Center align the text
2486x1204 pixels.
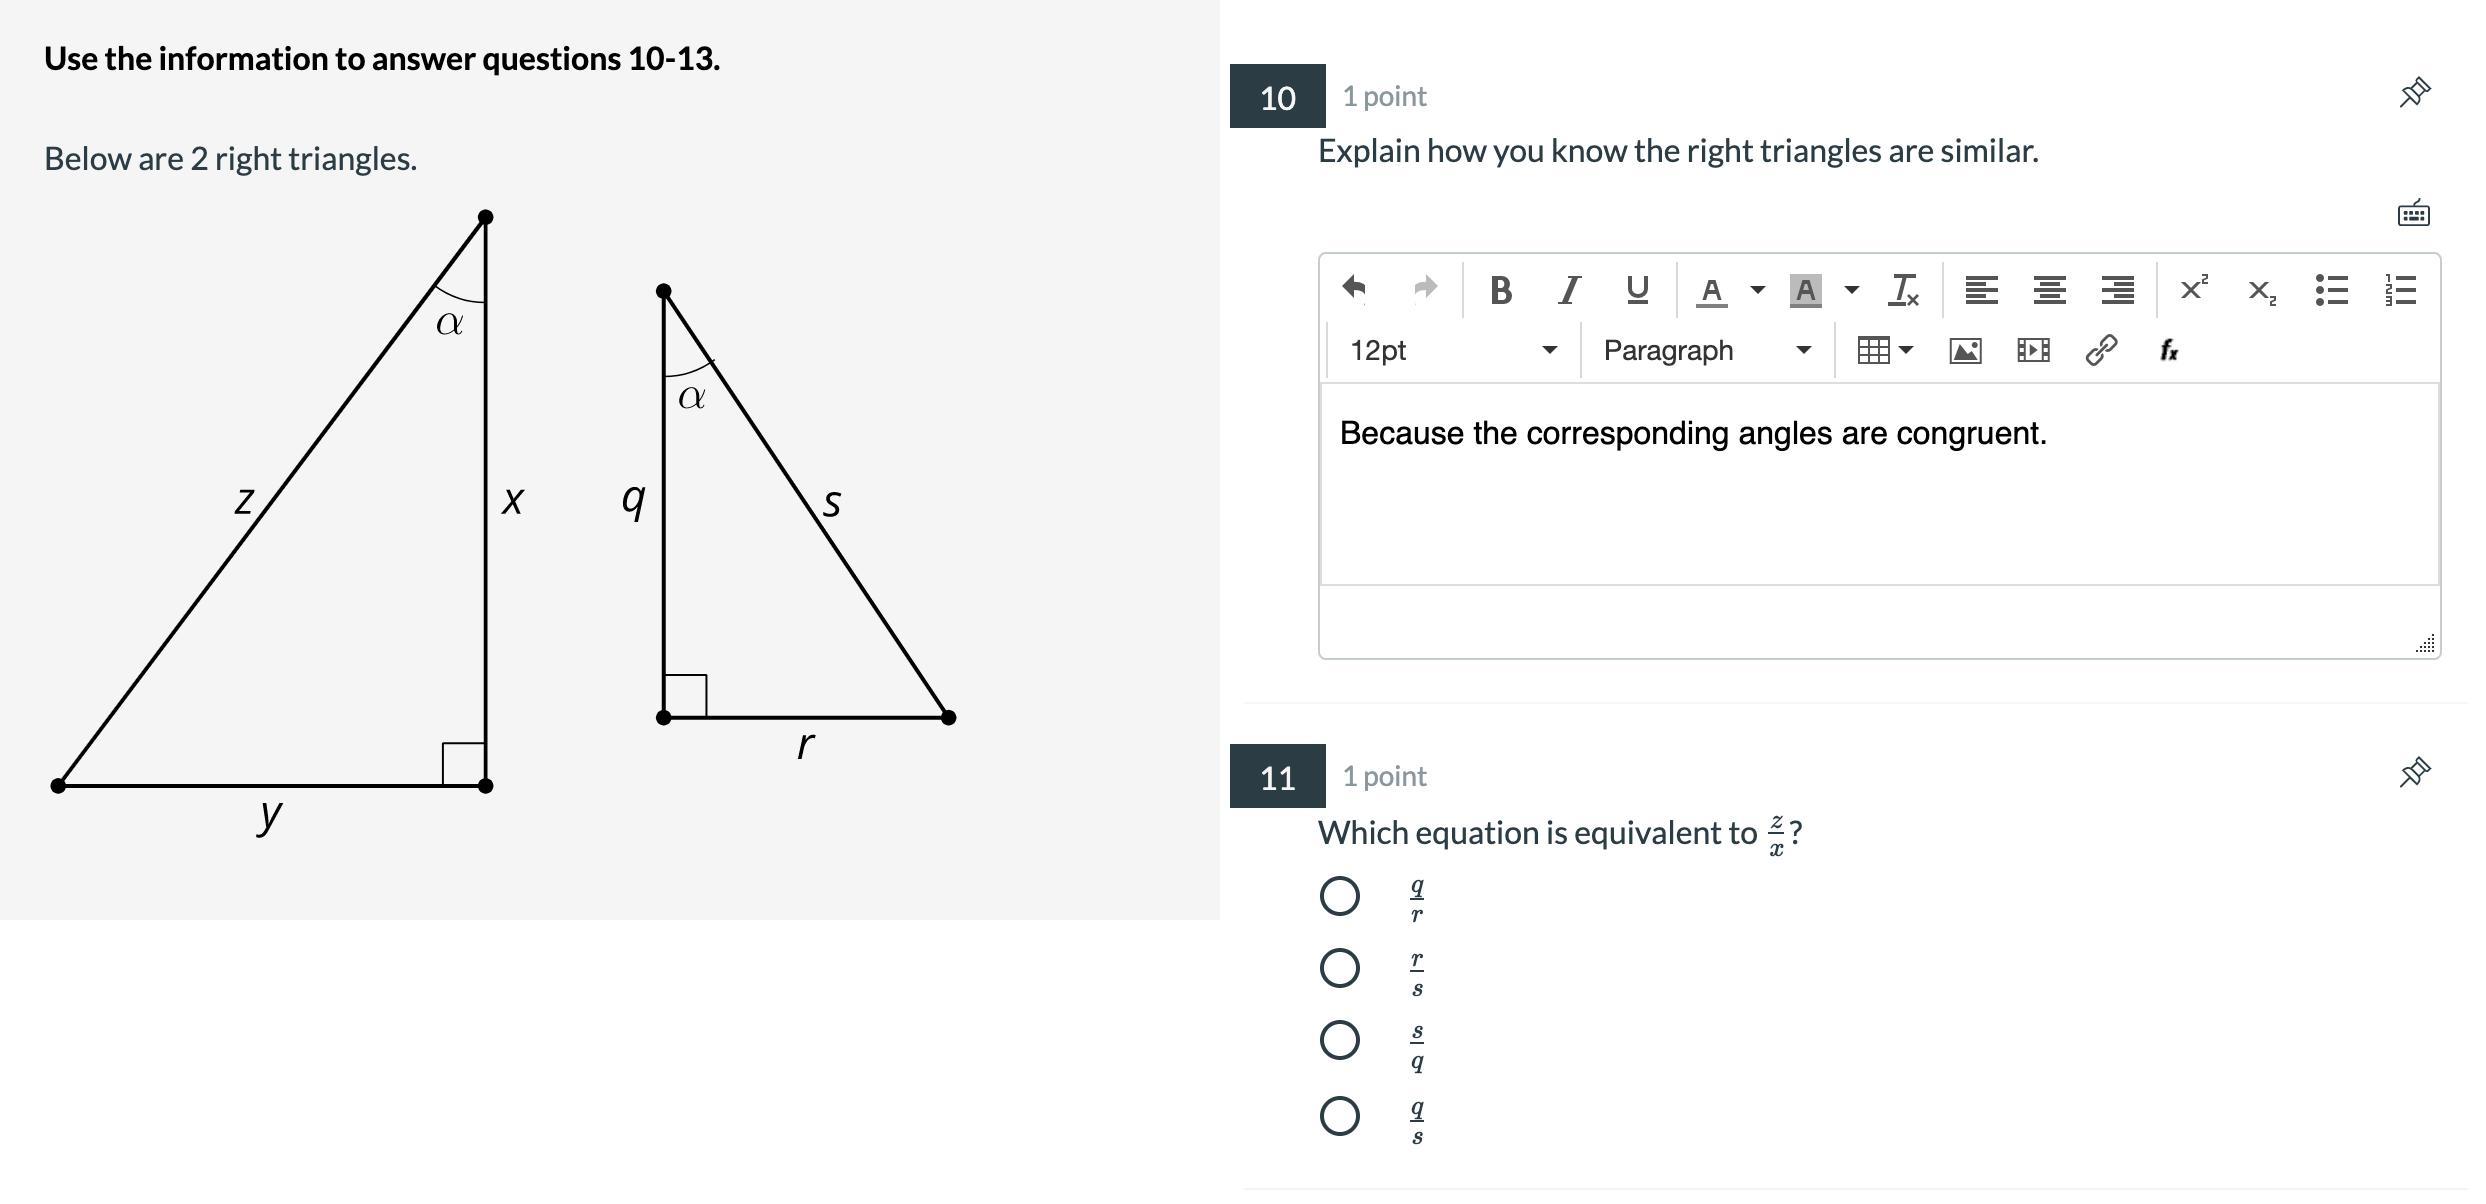point(2049,291)
